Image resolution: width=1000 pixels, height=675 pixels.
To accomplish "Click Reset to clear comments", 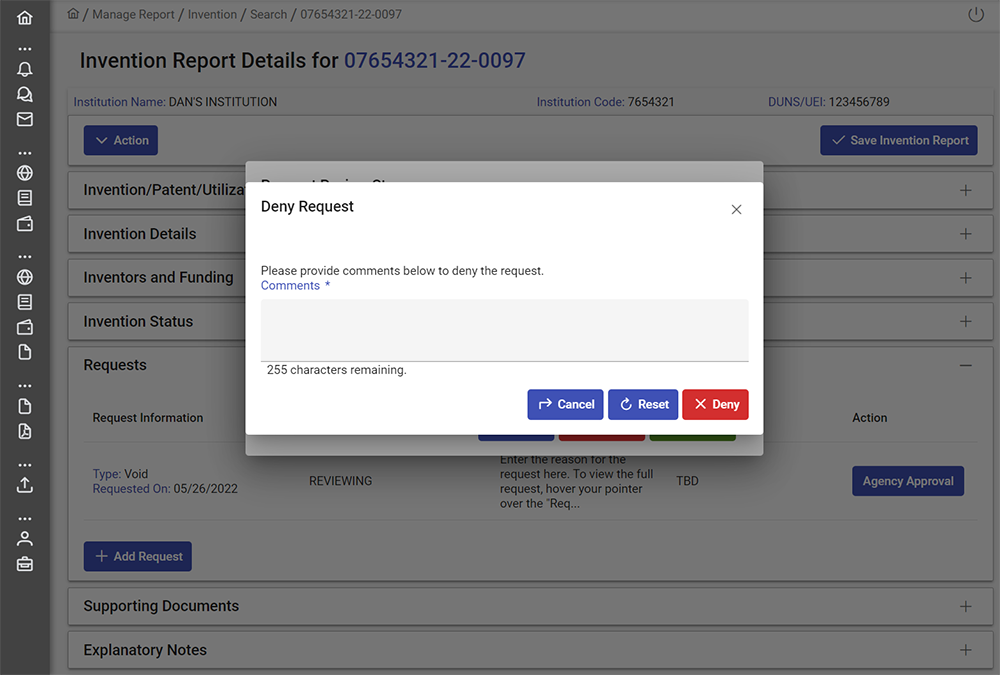I will (643, 404).
